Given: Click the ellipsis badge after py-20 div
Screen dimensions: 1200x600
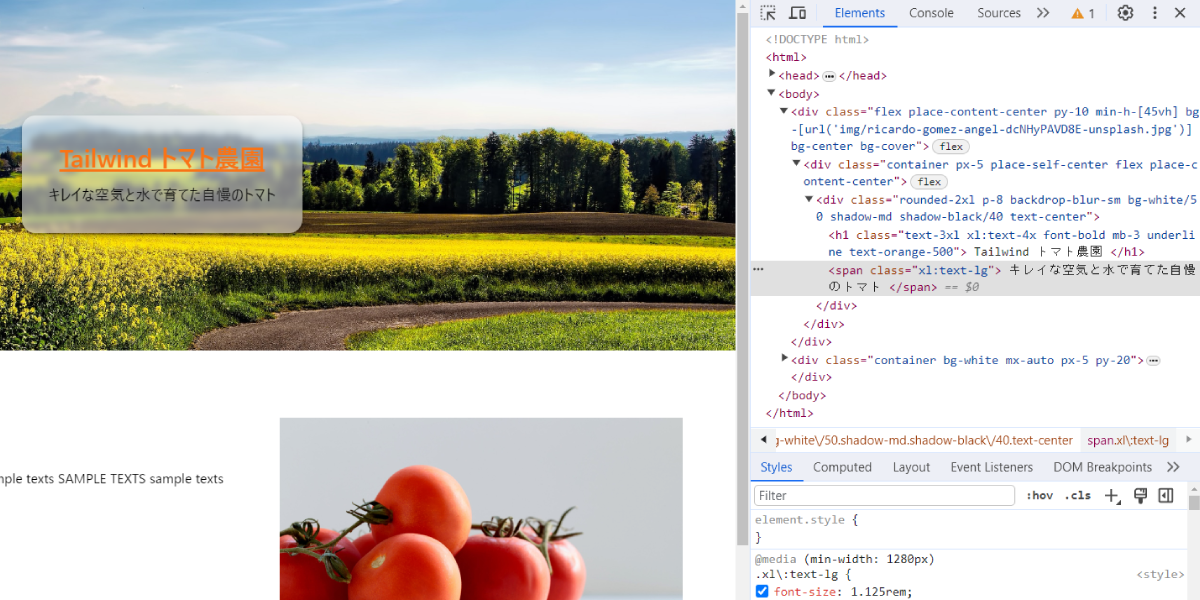Looking at the screenshot, I should coord(1153,360).
